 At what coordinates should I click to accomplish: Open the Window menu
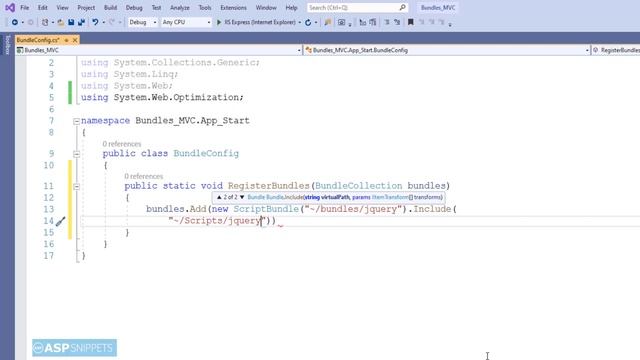[266, 8]
